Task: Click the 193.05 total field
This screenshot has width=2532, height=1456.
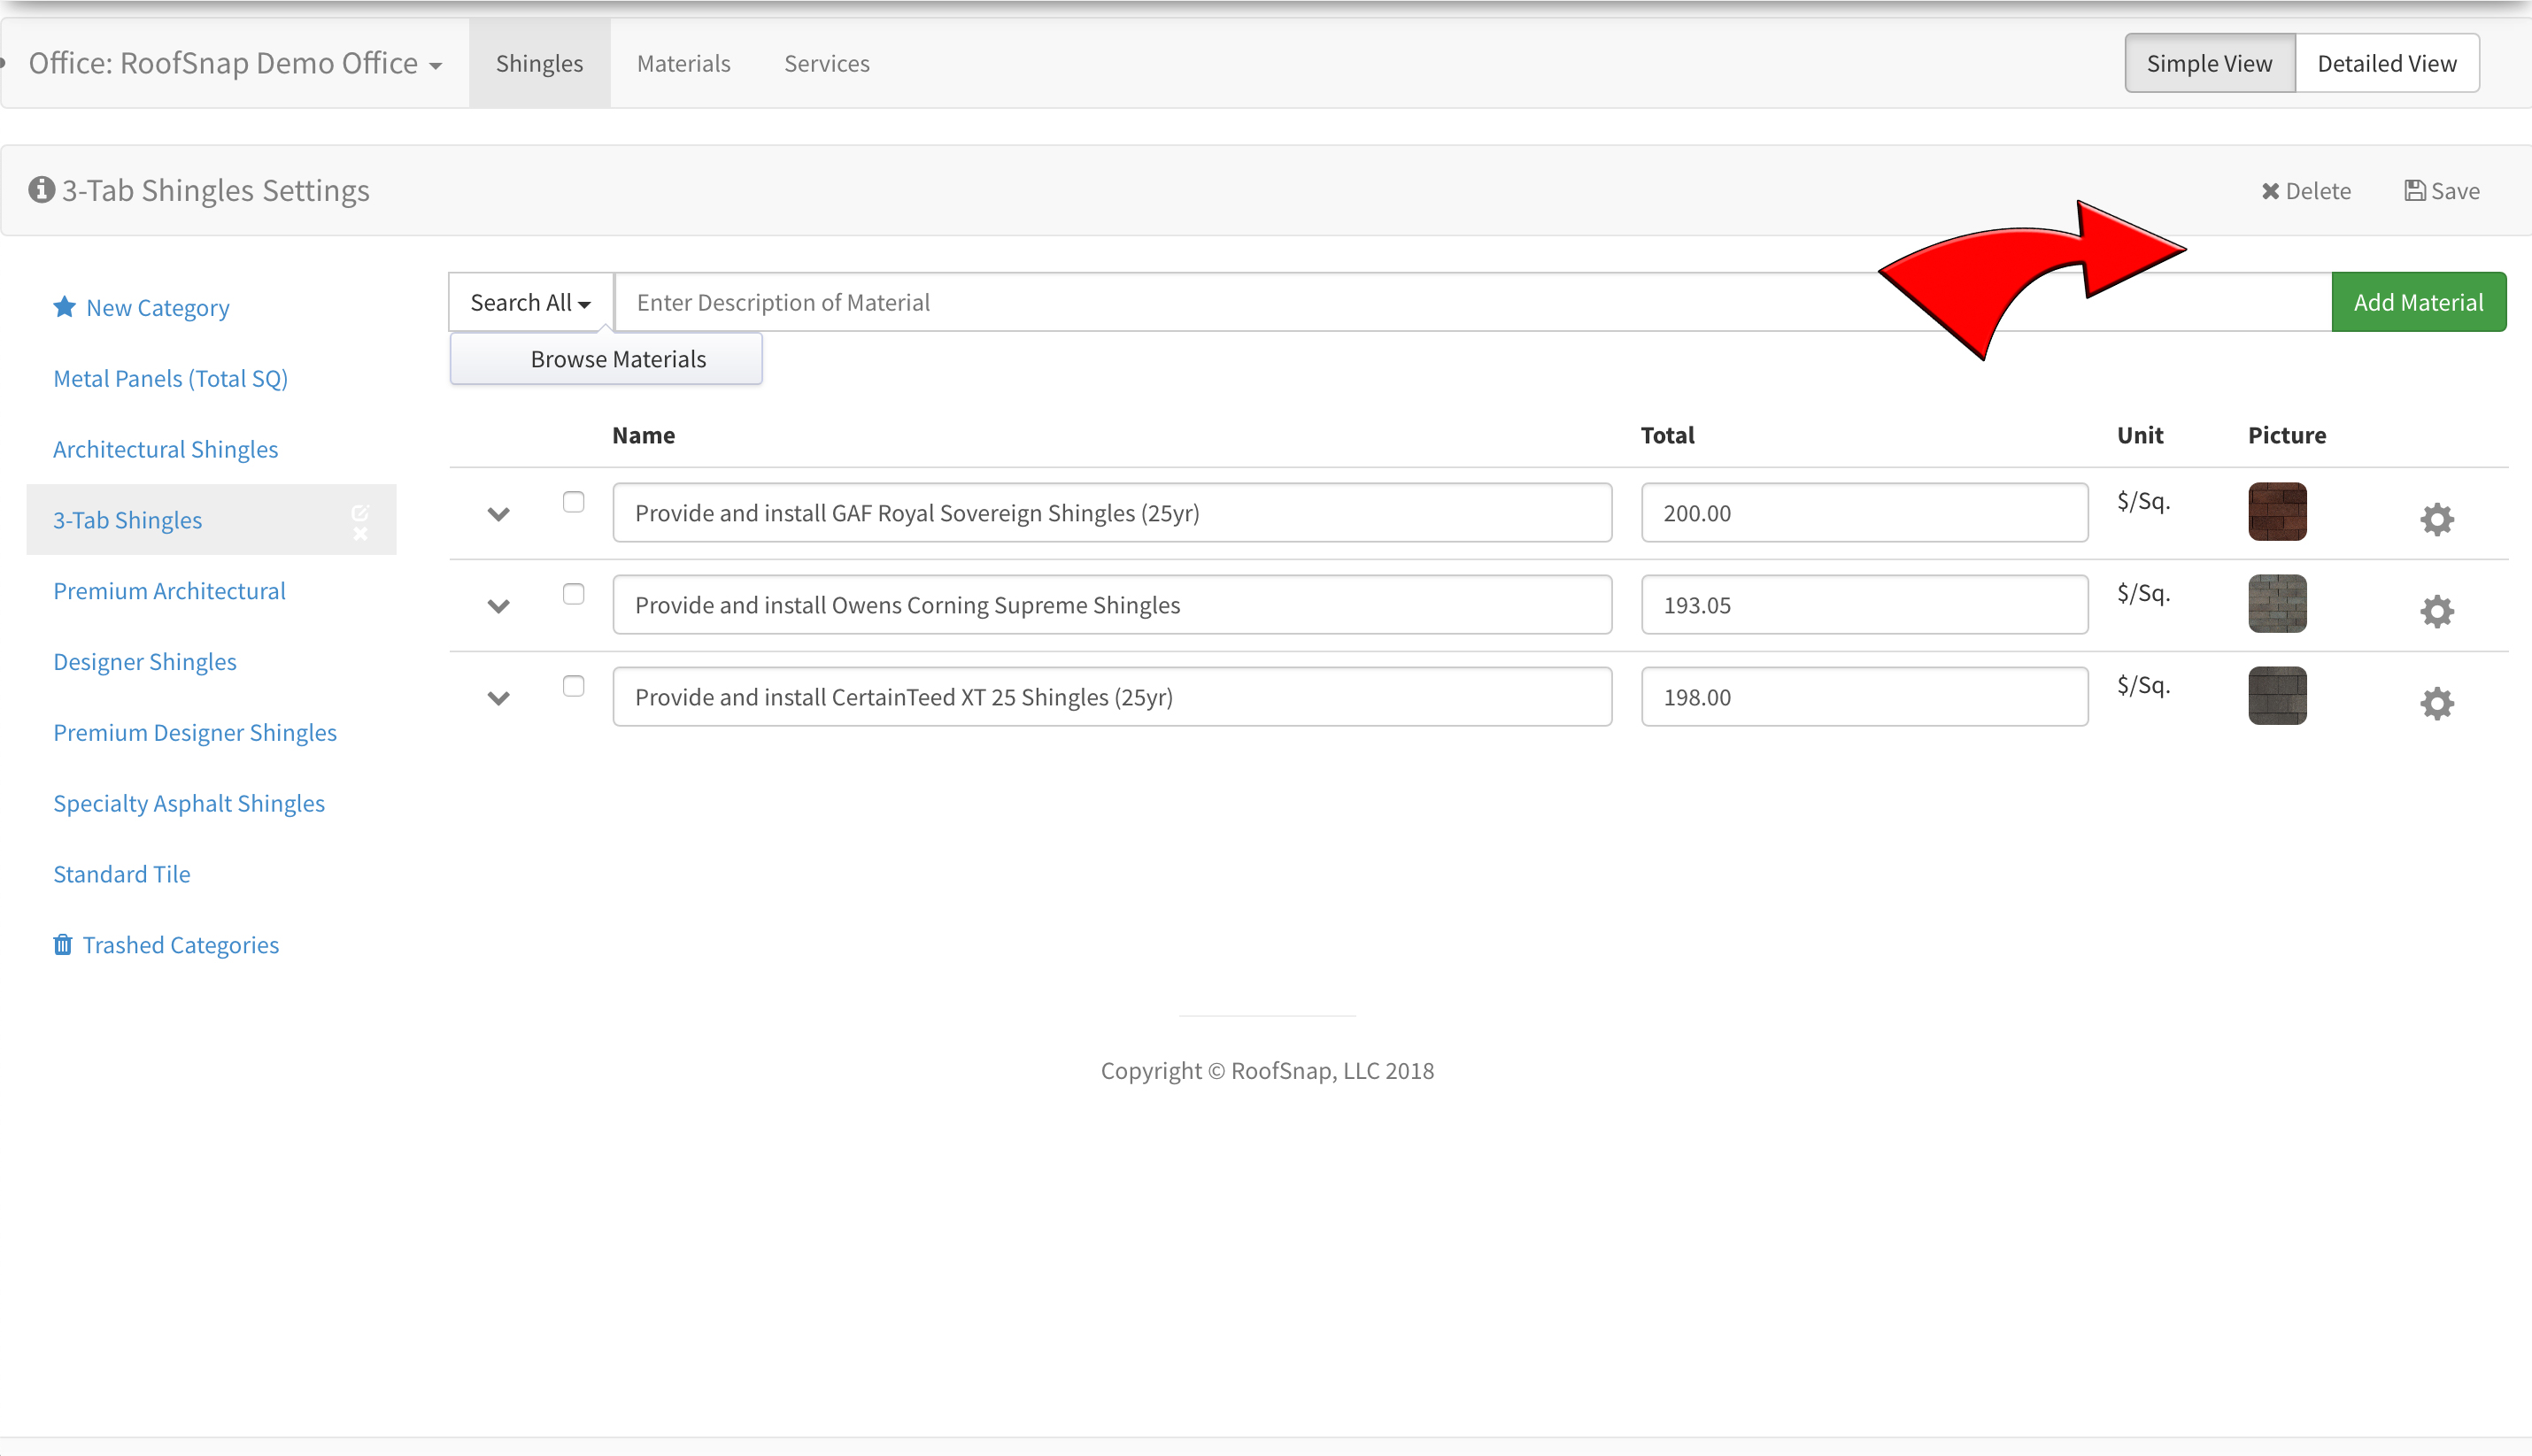Action: tap(1865, 605)
